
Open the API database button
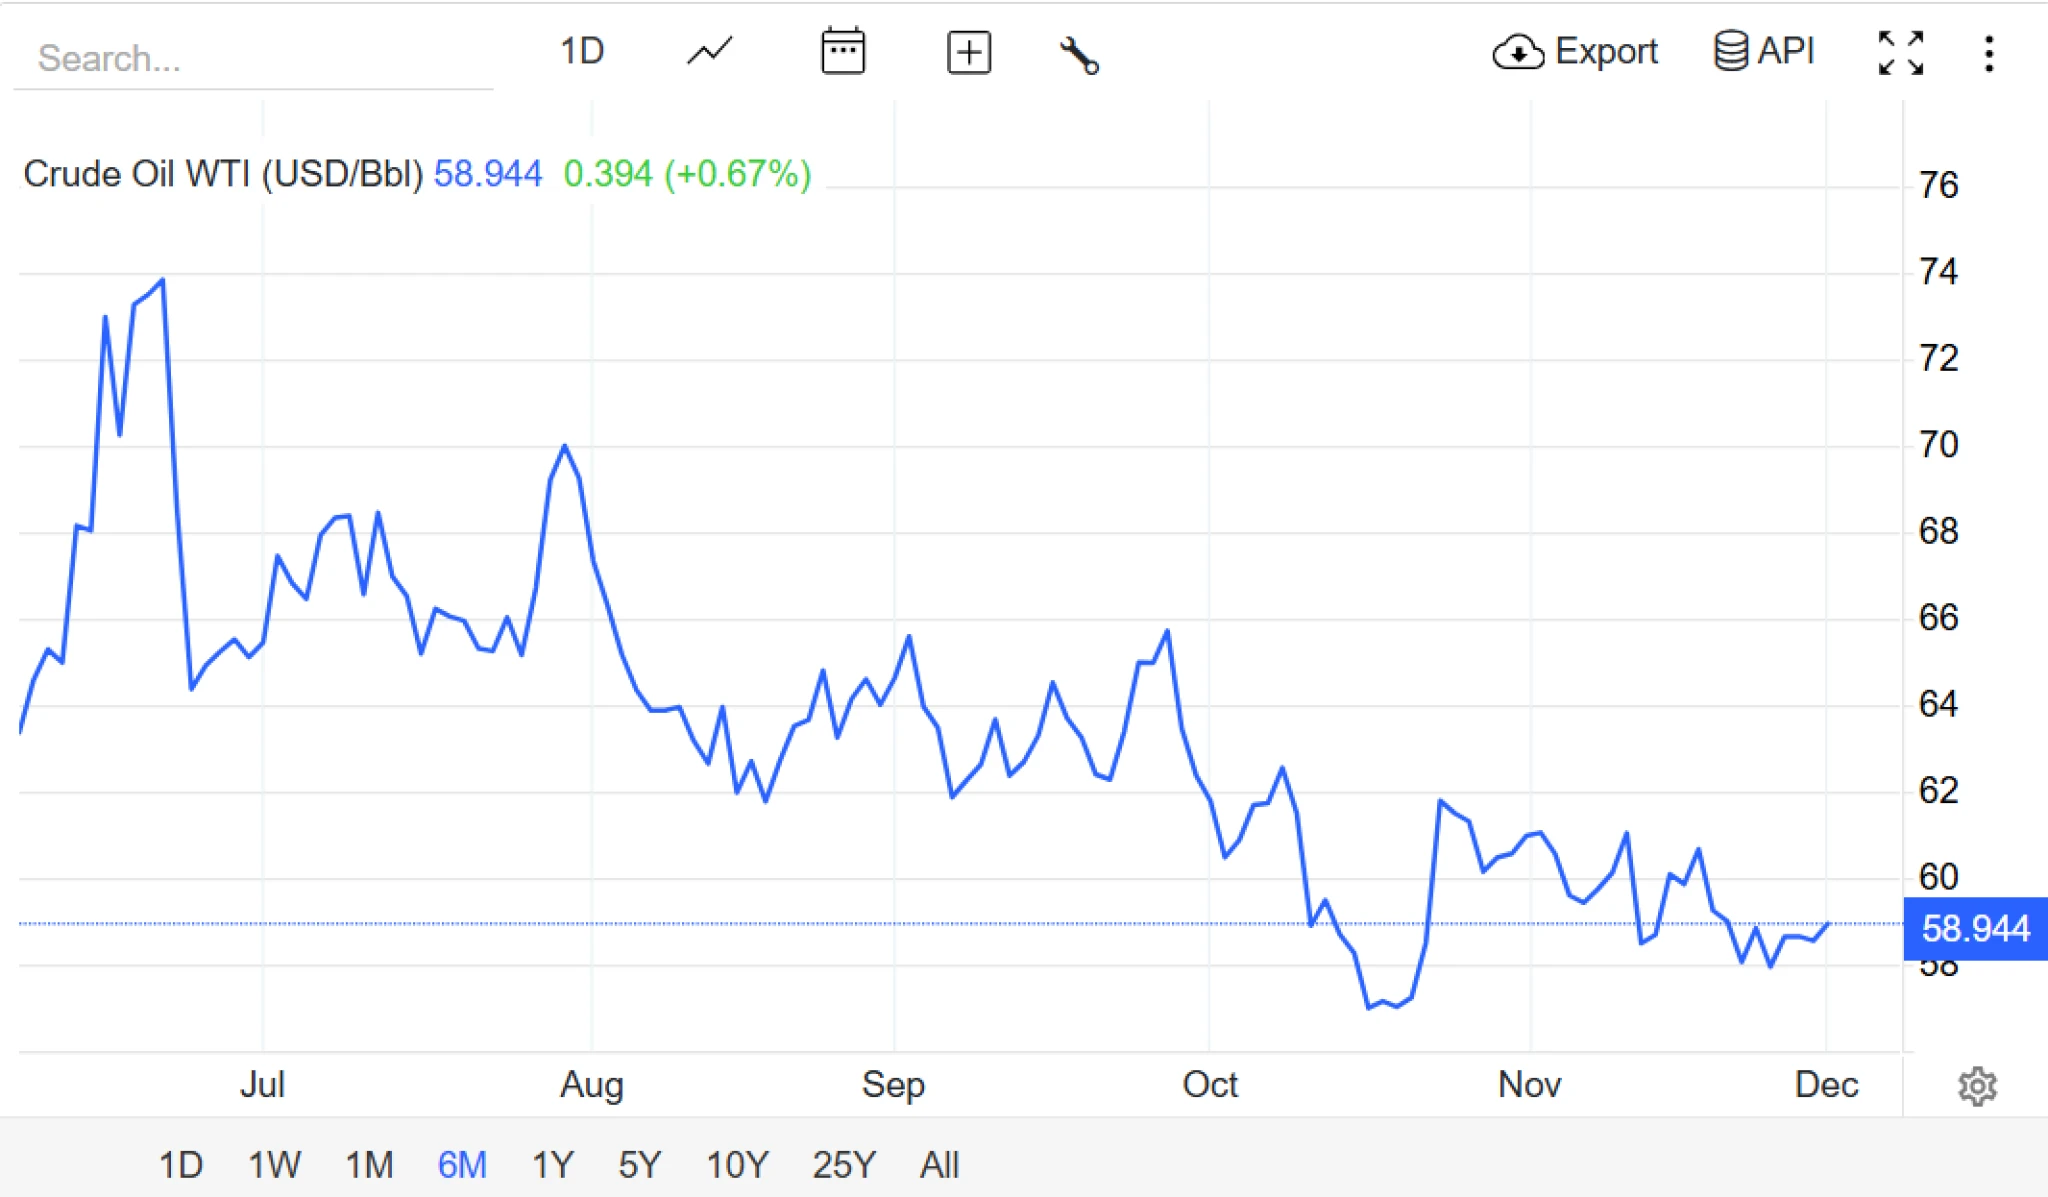(1764, 51)
